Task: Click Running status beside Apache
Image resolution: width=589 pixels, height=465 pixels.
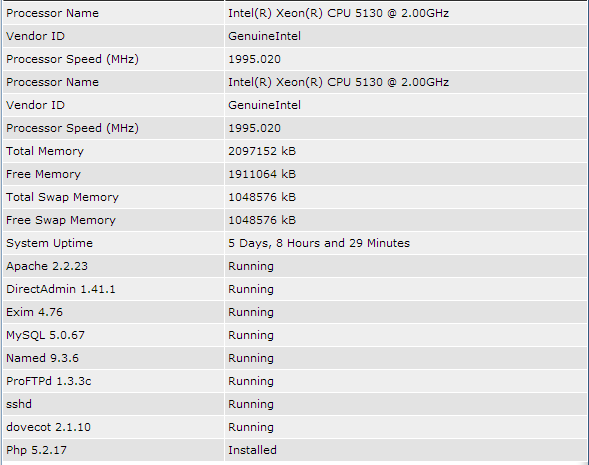Action: tap(251, 266)
